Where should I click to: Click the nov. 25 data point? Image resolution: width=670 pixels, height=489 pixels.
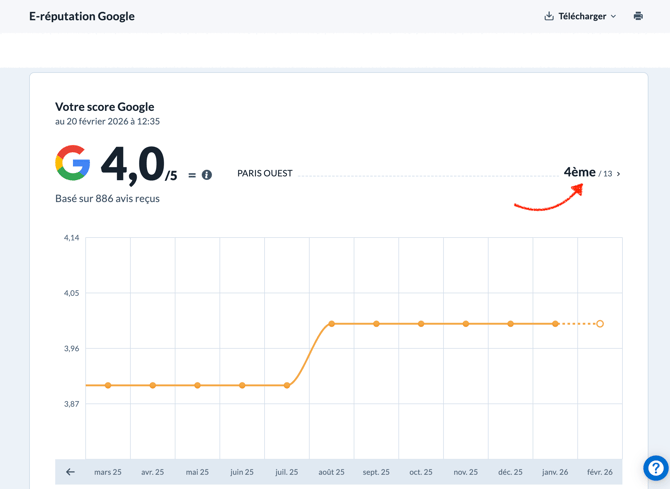click(x=466, y=324)
